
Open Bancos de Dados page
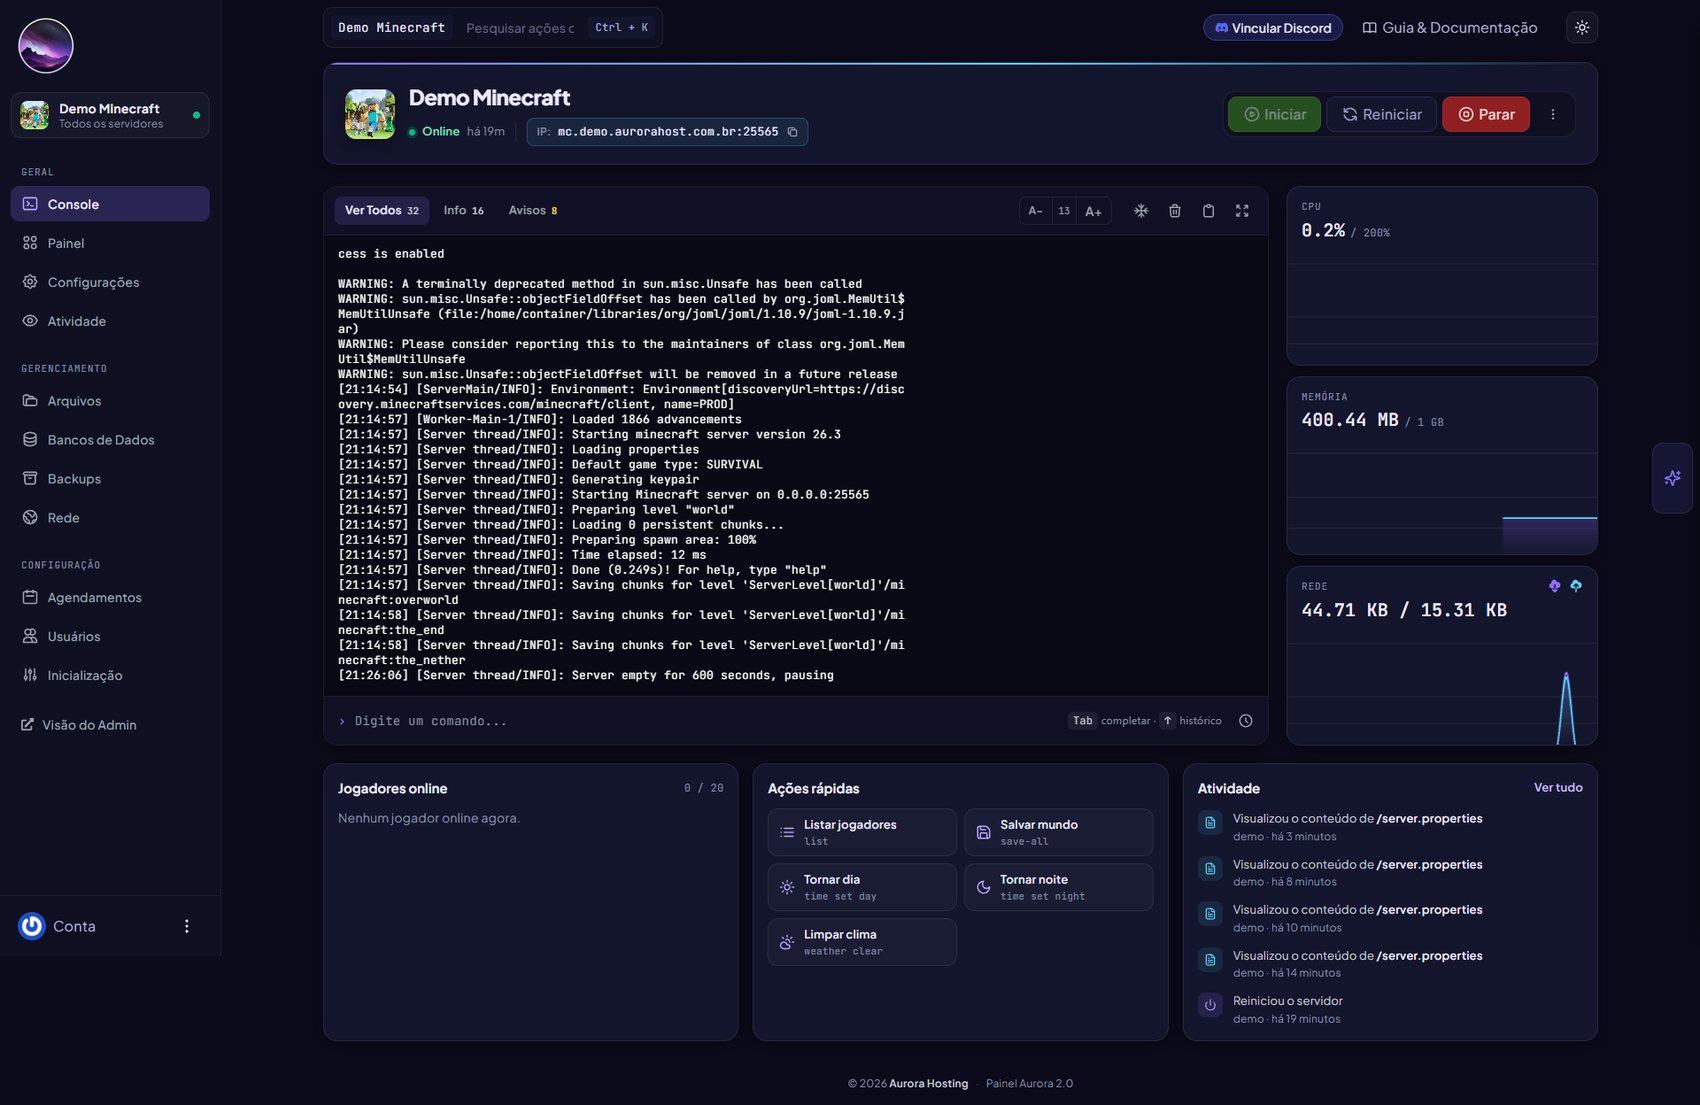(110, 440)
